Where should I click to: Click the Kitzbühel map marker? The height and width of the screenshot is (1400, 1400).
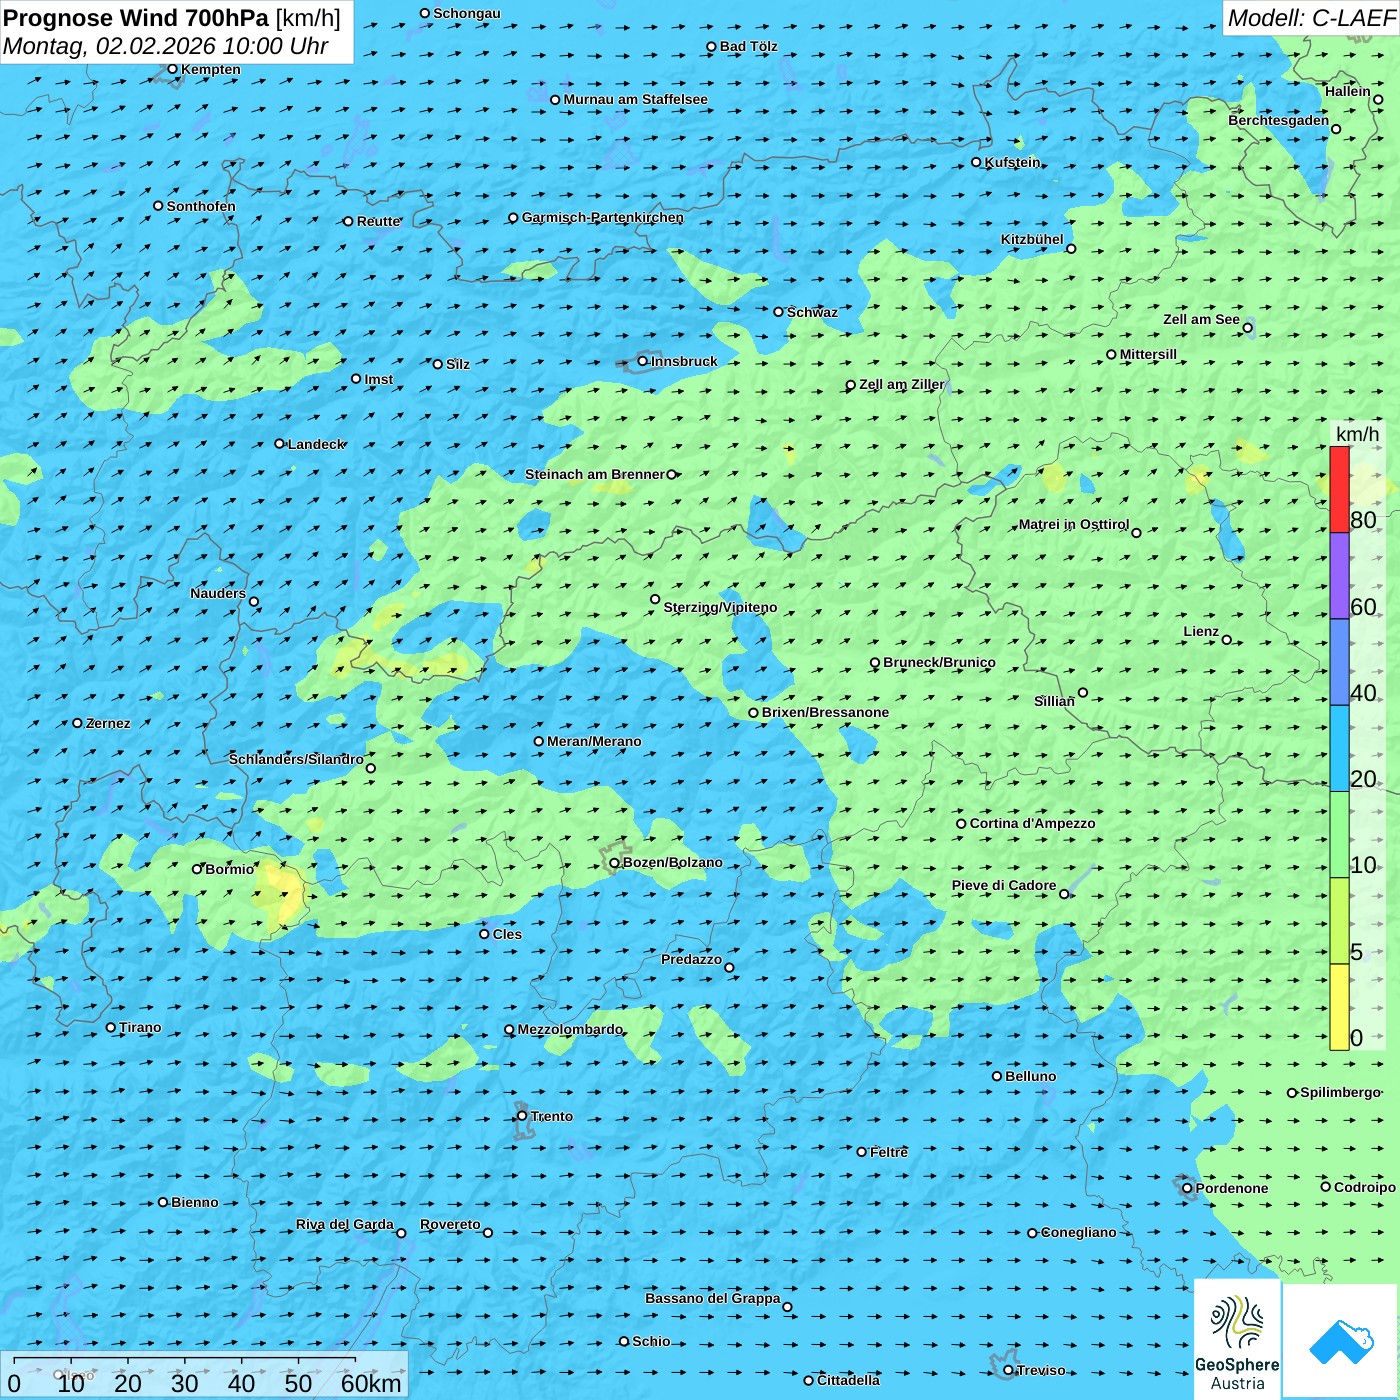(1071, 249)
